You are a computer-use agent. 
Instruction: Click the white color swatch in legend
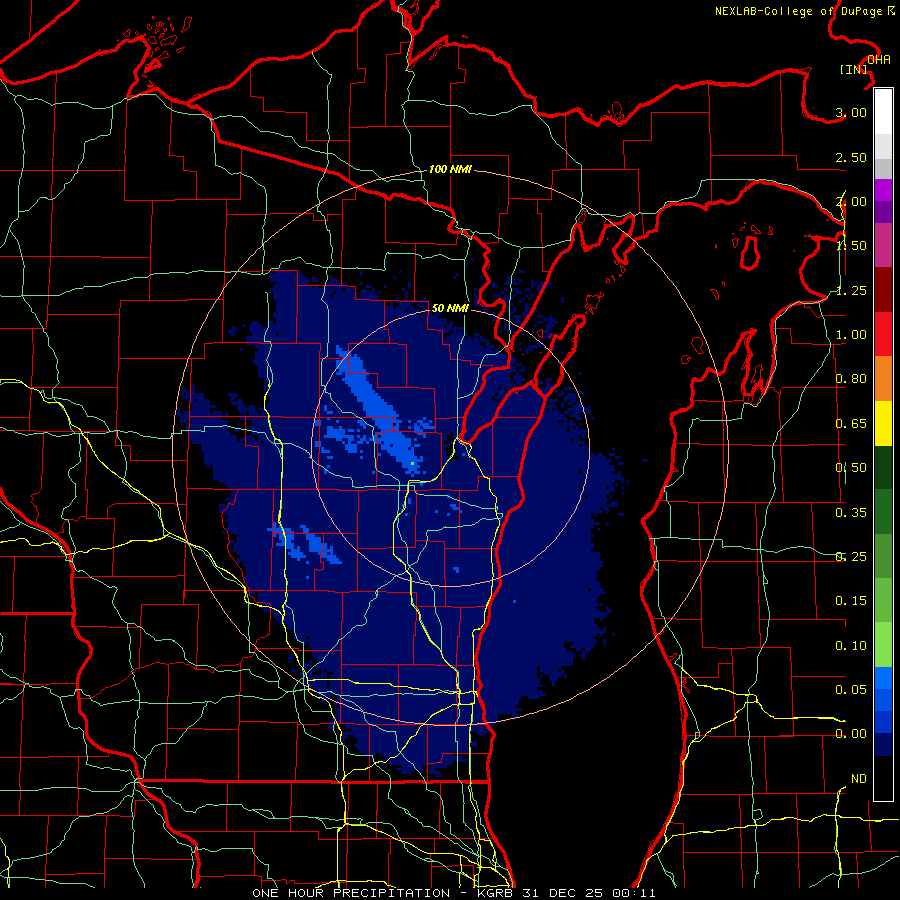pyautogui.click(x=883, y=112)
